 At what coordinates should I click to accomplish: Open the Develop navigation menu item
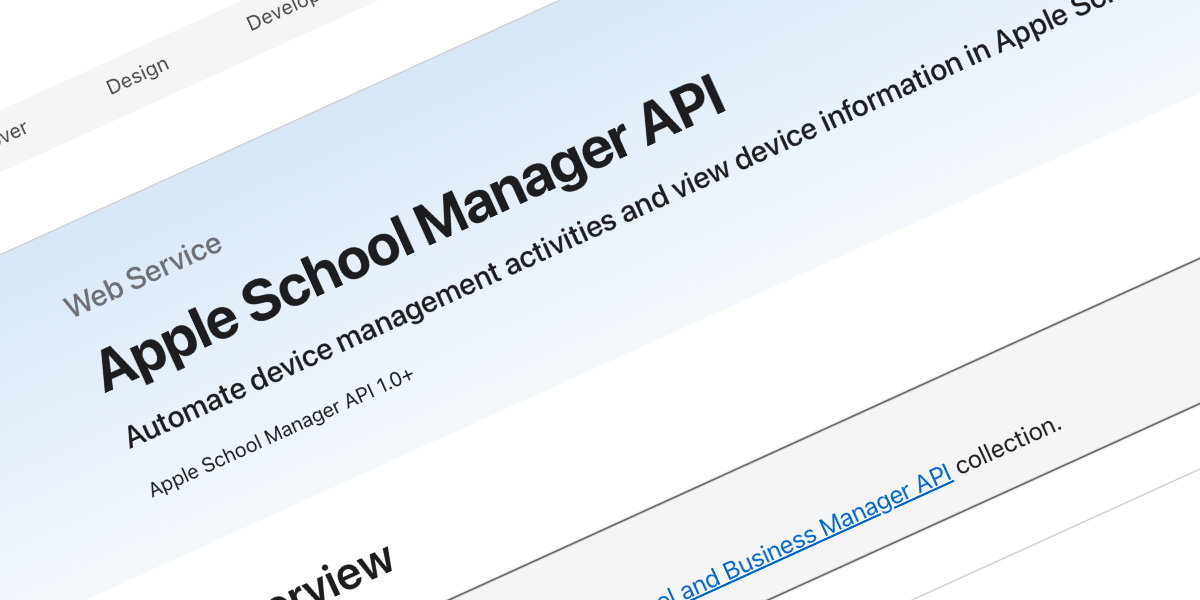point(283,12)
